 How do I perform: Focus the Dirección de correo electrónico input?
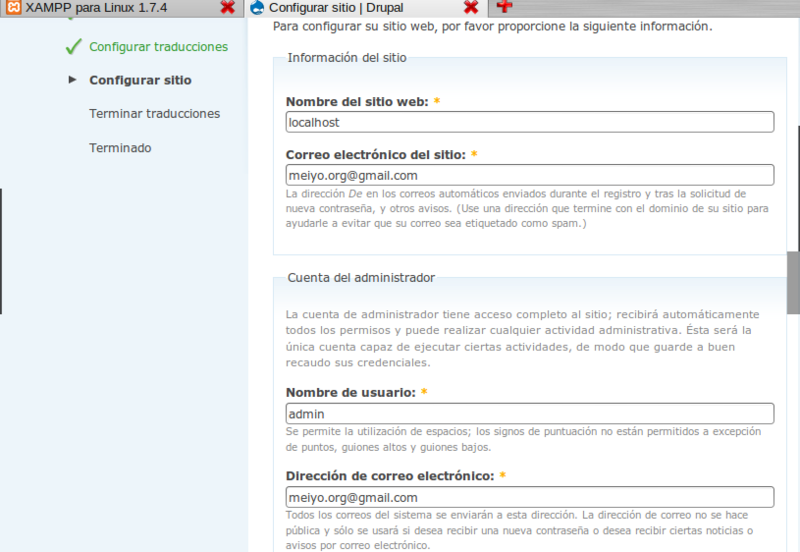[529, 497]
